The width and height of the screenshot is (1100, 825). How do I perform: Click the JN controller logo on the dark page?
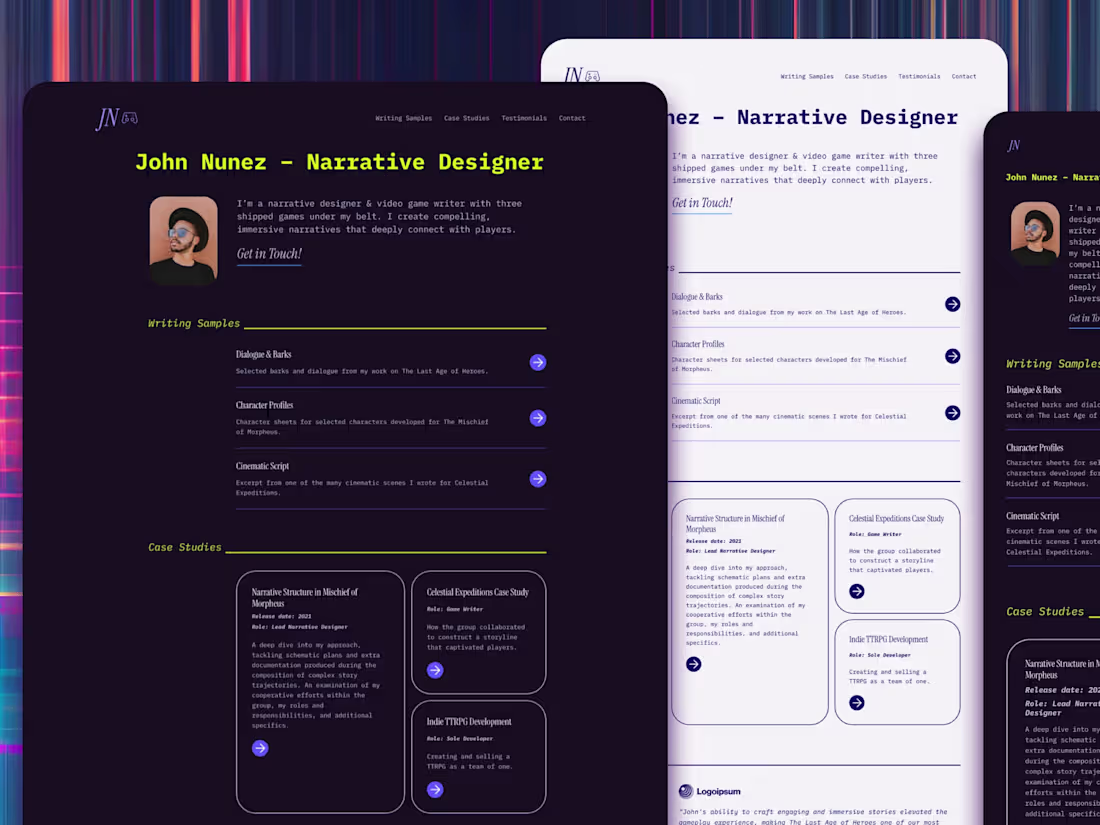(x=117, y=117)
